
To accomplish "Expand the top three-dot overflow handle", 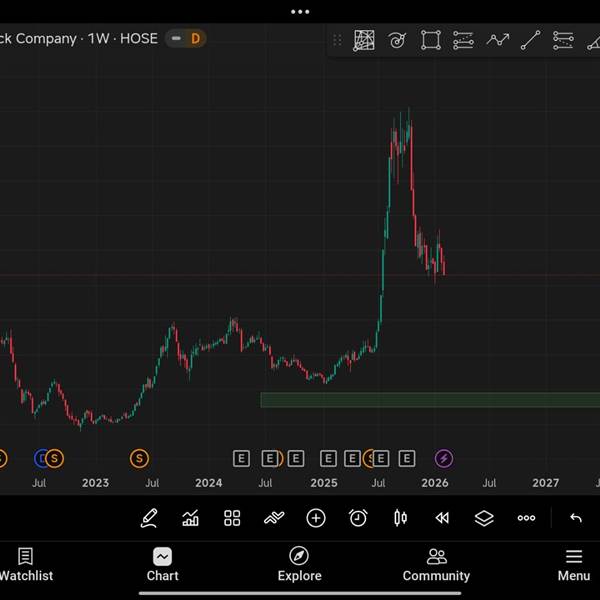I will tap(300, 12).
